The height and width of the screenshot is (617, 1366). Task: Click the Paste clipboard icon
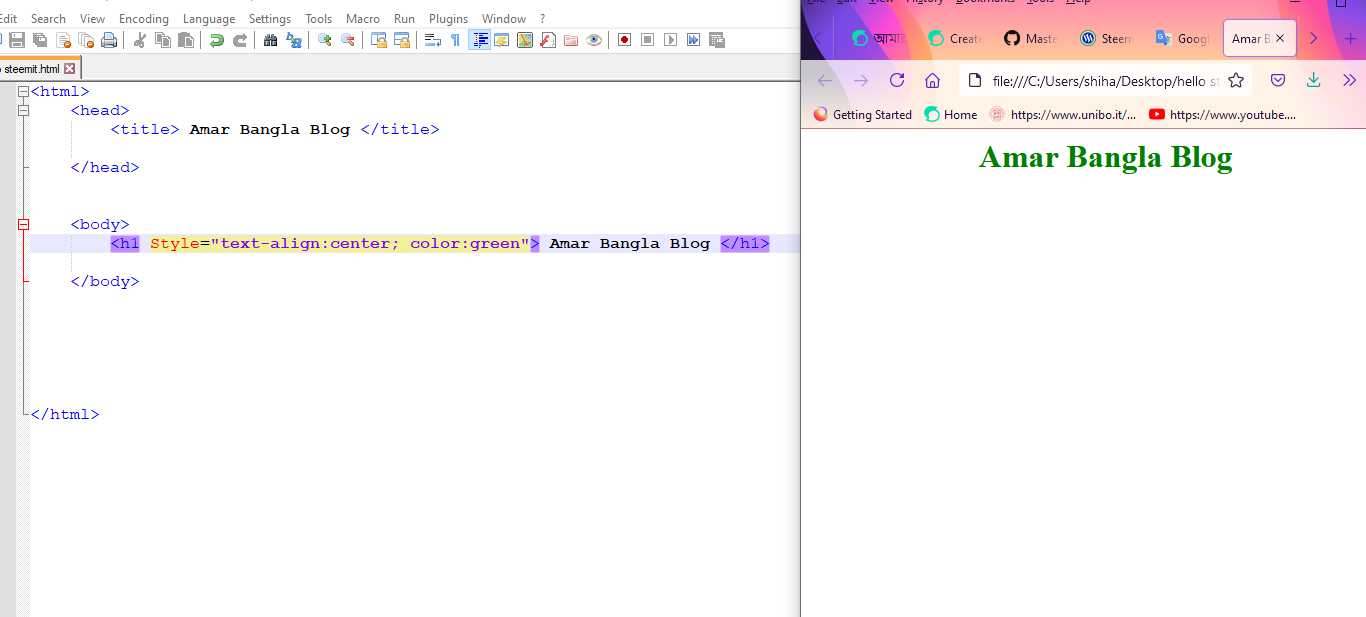(186, 40)
